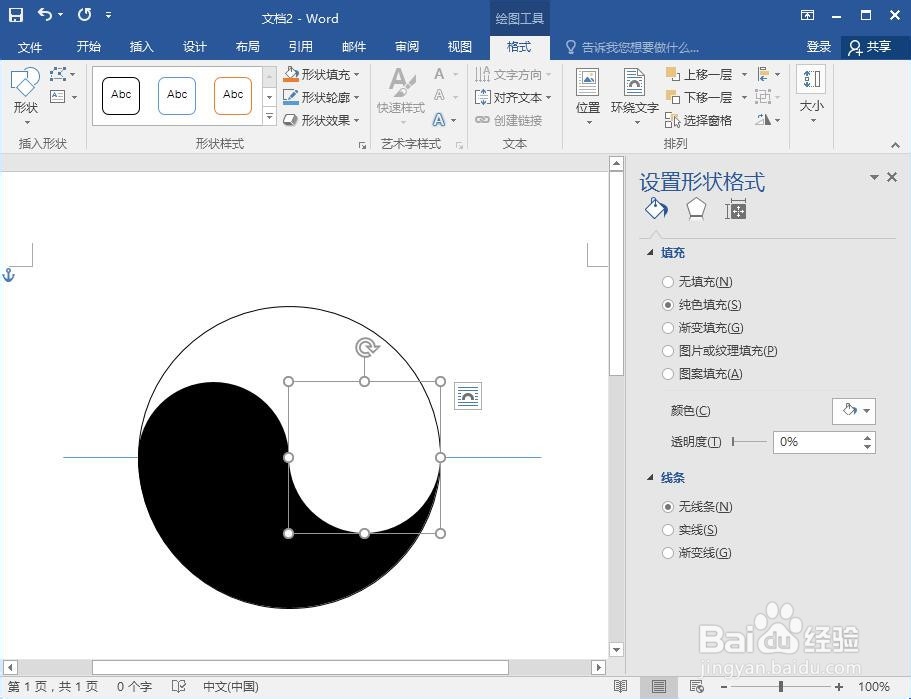Open Shape Outline (形状轮廓) options
This screenshot has width=911, height=699.
click(321, 96)
